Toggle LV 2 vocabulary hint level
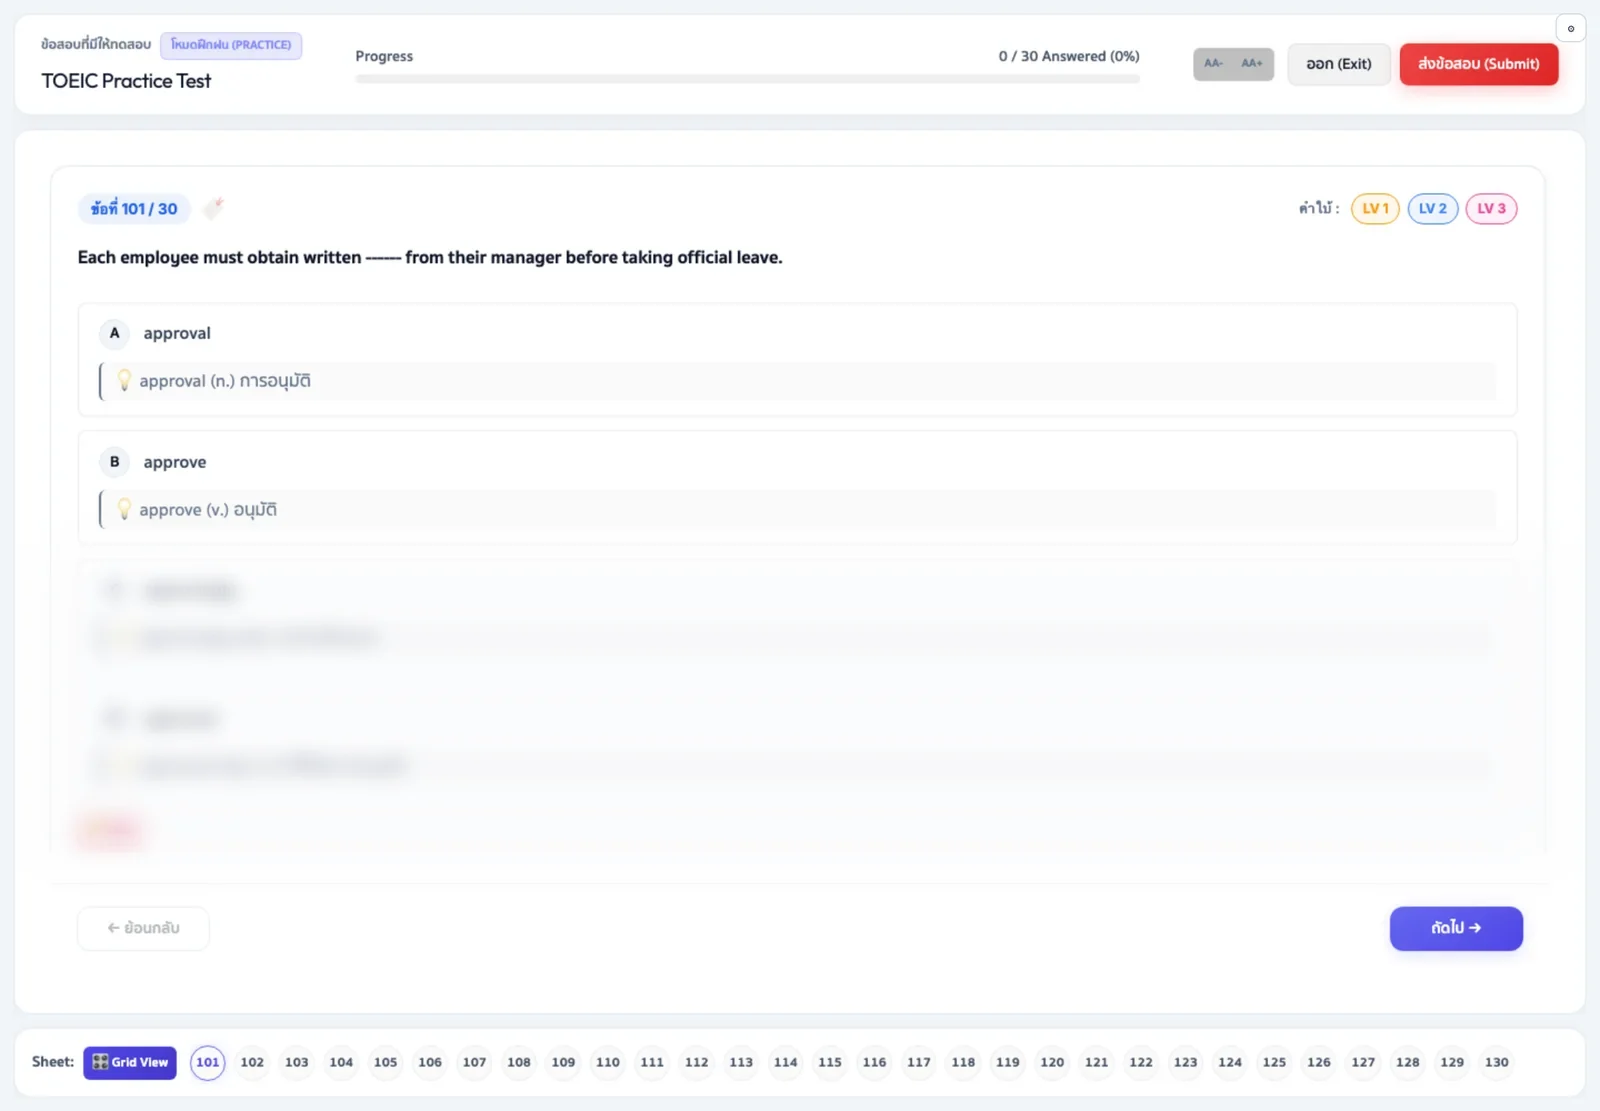 coord(1433,208)
